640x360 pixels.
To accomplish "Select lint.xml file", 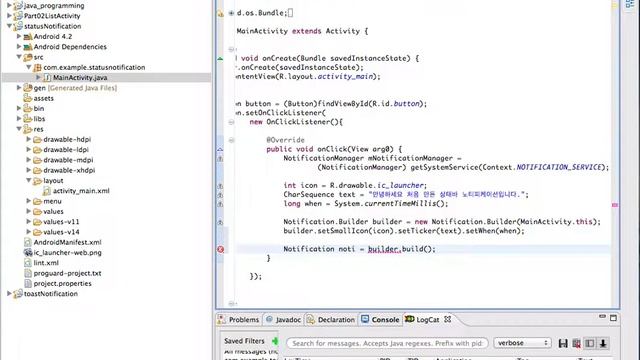I will point(46,263).
